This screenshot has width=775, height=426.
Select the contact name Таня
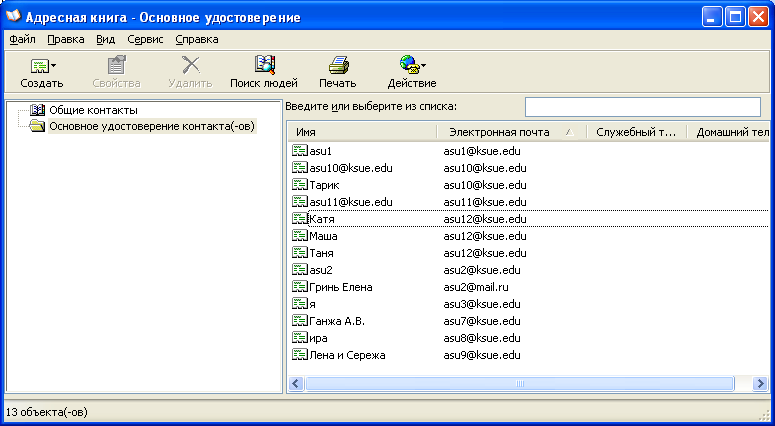click(321, 253)
